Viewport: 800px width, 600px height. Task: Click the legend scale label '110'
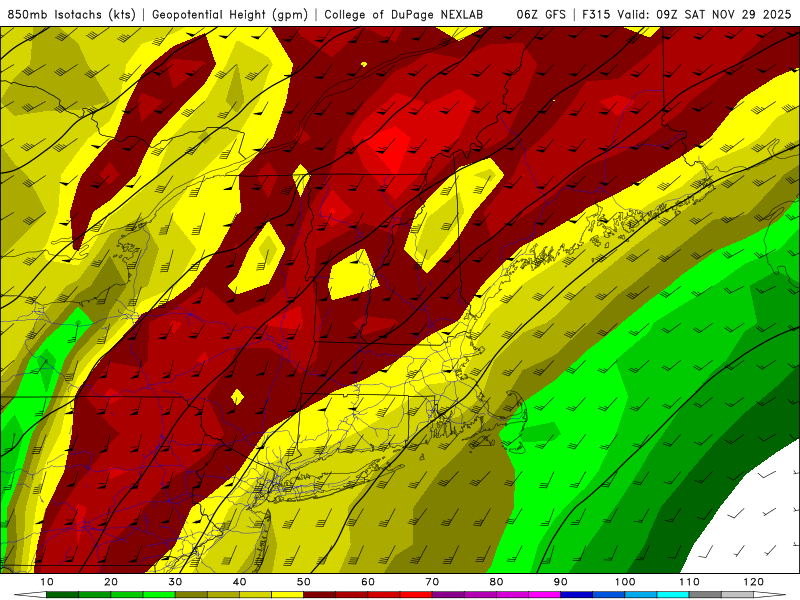point(689,582)
